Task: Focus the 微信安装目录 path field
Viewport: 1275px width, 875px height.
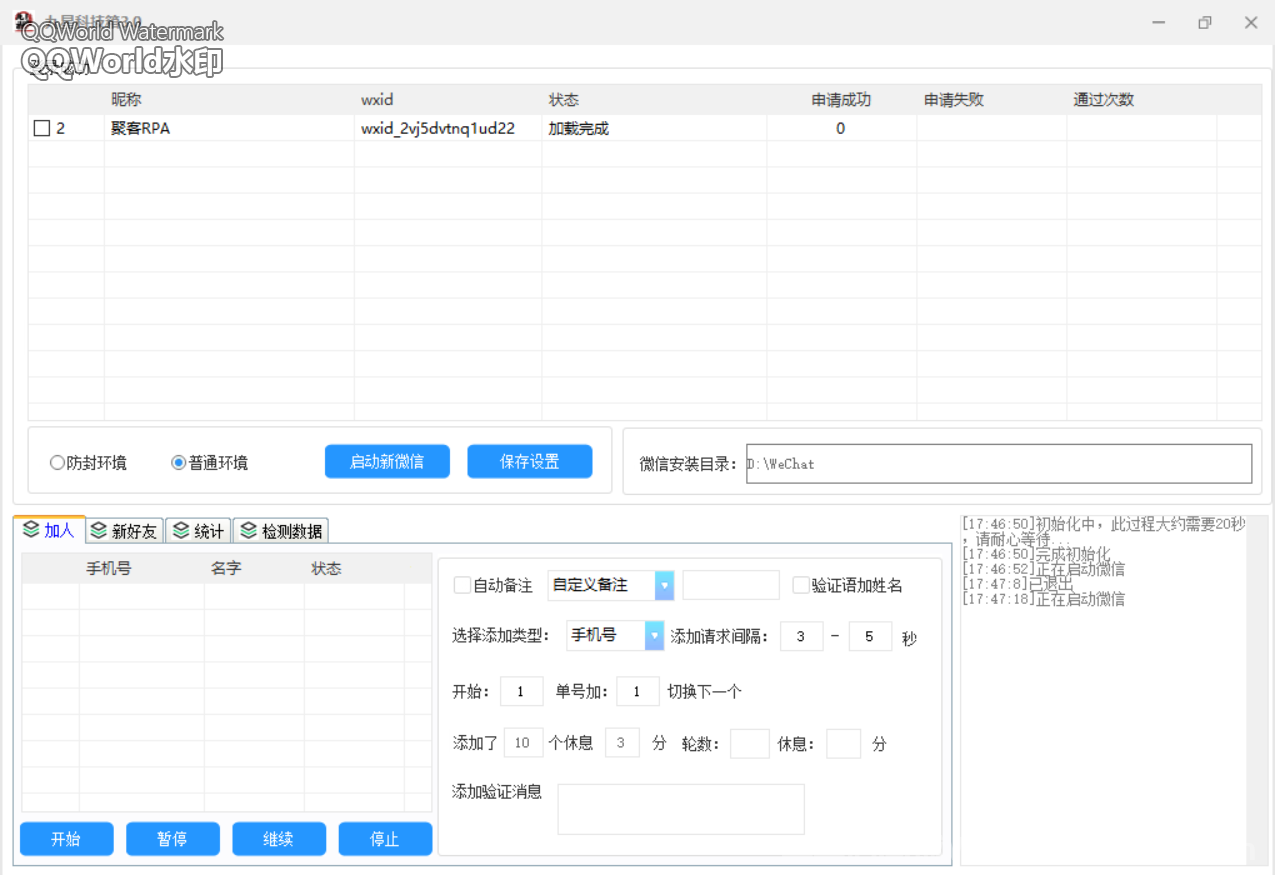Action: pos(999,464)
